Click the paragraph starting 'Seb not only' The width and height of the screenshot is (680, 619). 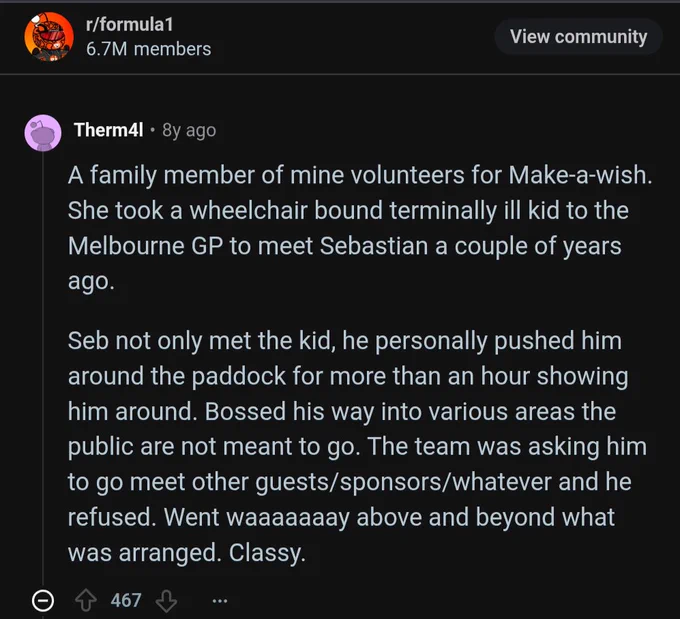pos(357,447)
